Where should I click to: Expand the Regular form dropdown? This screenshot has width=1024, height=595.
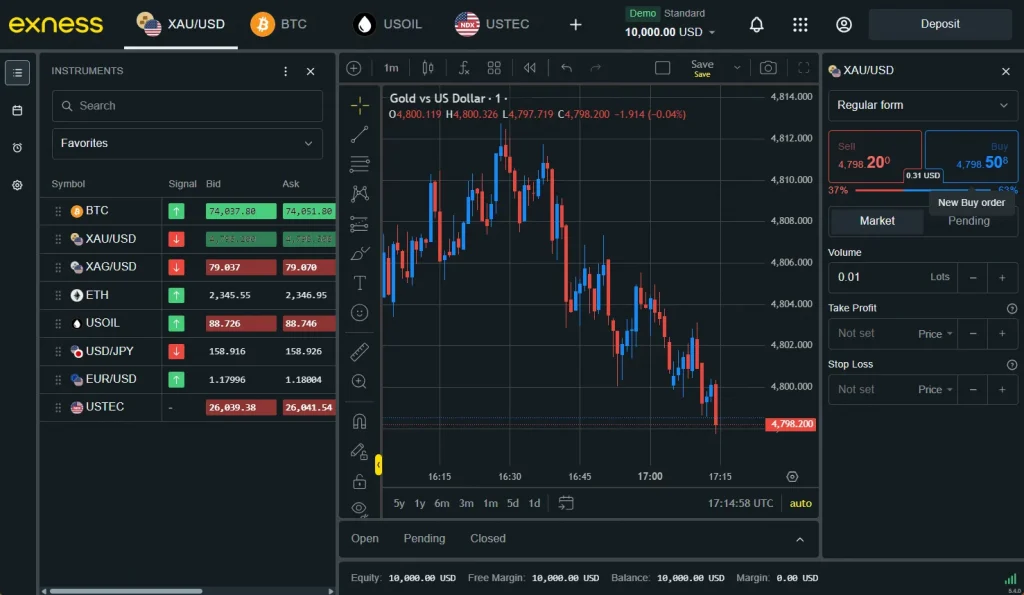click(x=923, y=105)
